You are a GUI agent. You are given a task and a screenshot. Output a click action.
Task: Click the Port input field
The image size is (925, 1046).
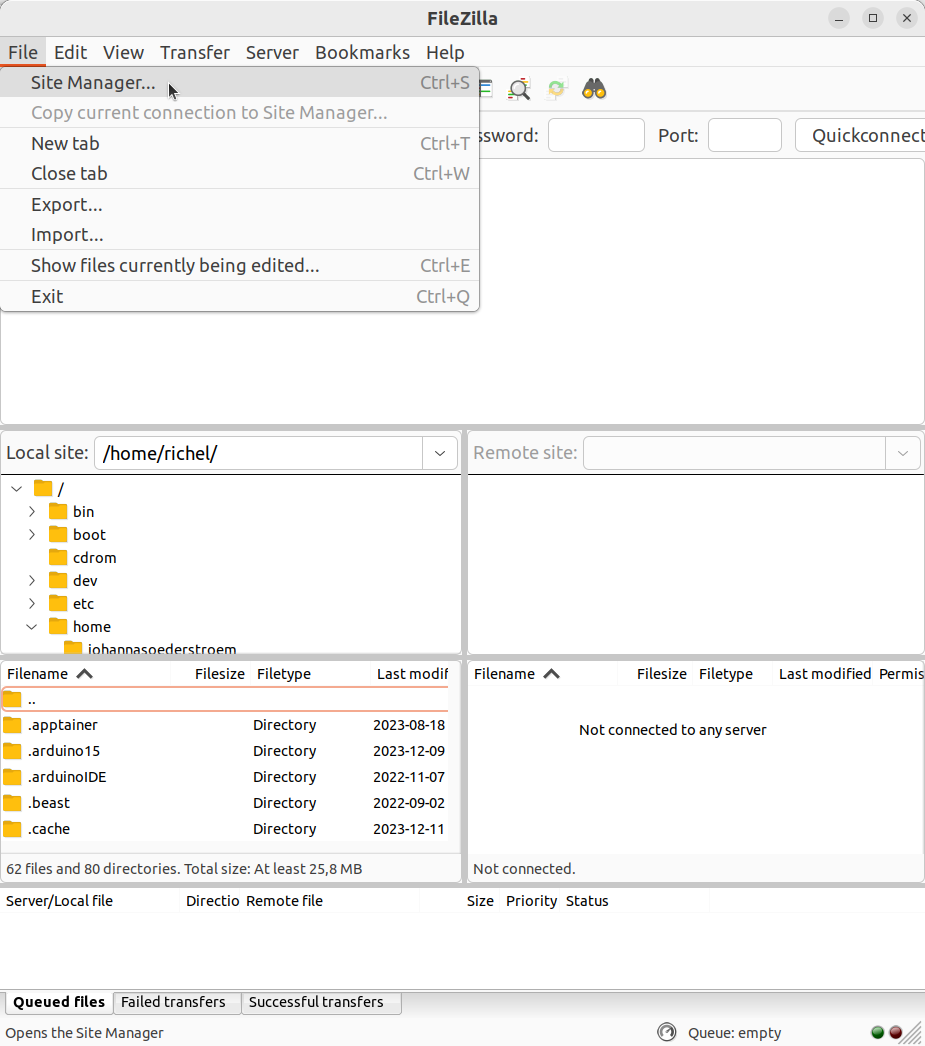744,135
